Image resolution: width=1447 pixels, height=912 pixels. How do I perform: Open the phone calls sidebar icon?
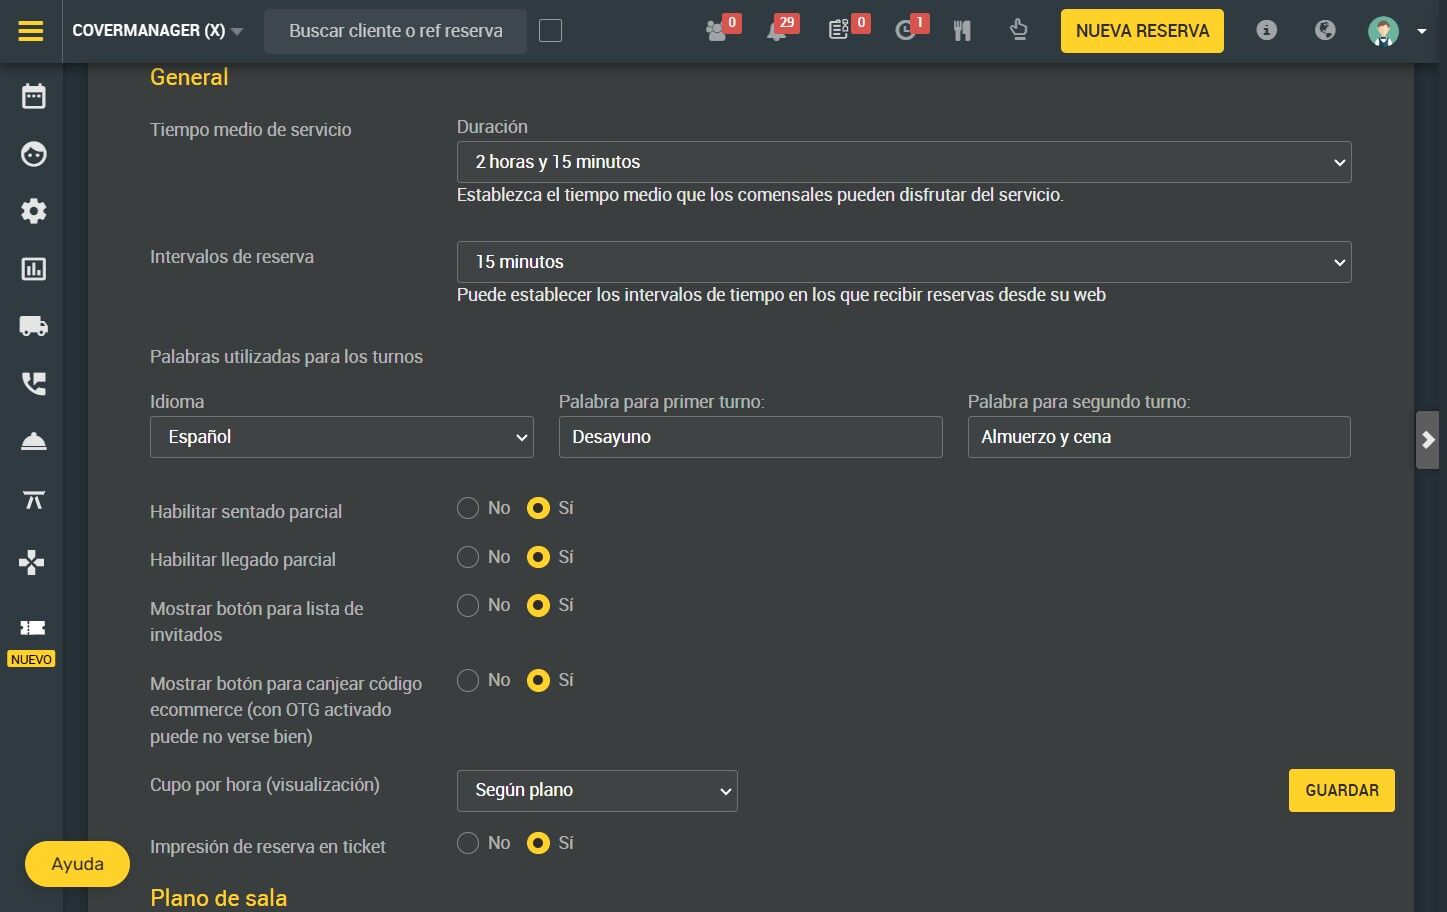coord(33,384)
